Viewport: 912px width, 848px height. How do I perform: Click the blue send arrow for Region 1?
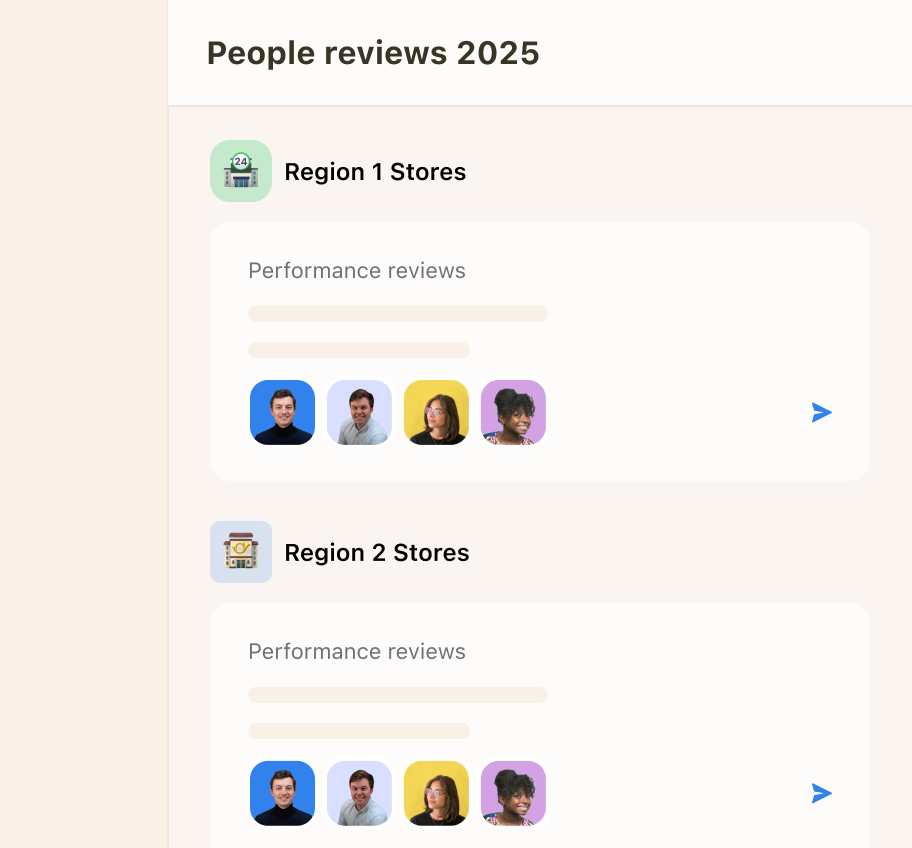(821, 412)
